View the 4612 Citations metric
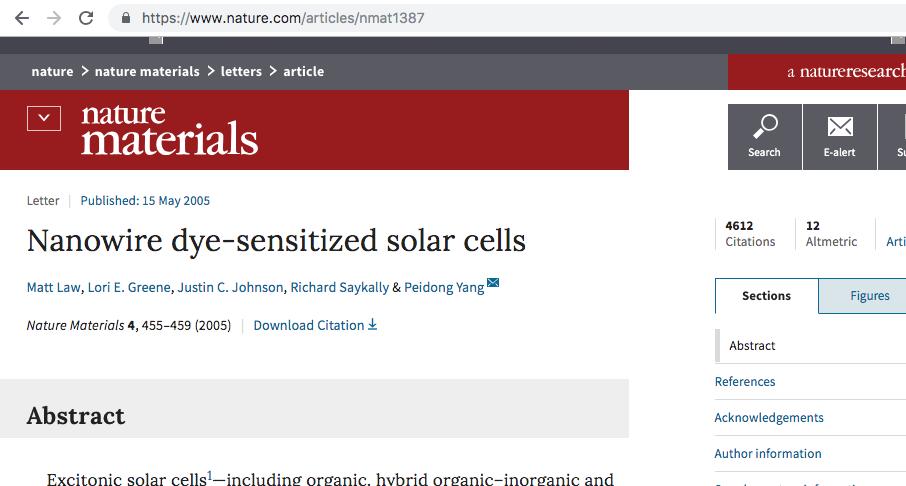906x486 pixels. 750,233
